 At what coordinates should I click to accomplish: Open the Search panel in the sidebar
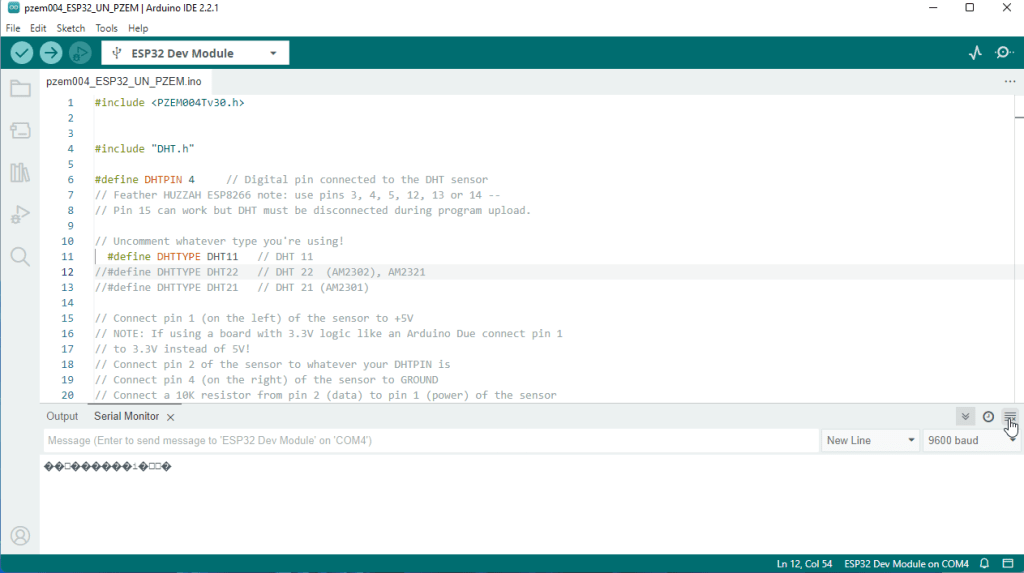pyautogui.click(x=20, y=257)
